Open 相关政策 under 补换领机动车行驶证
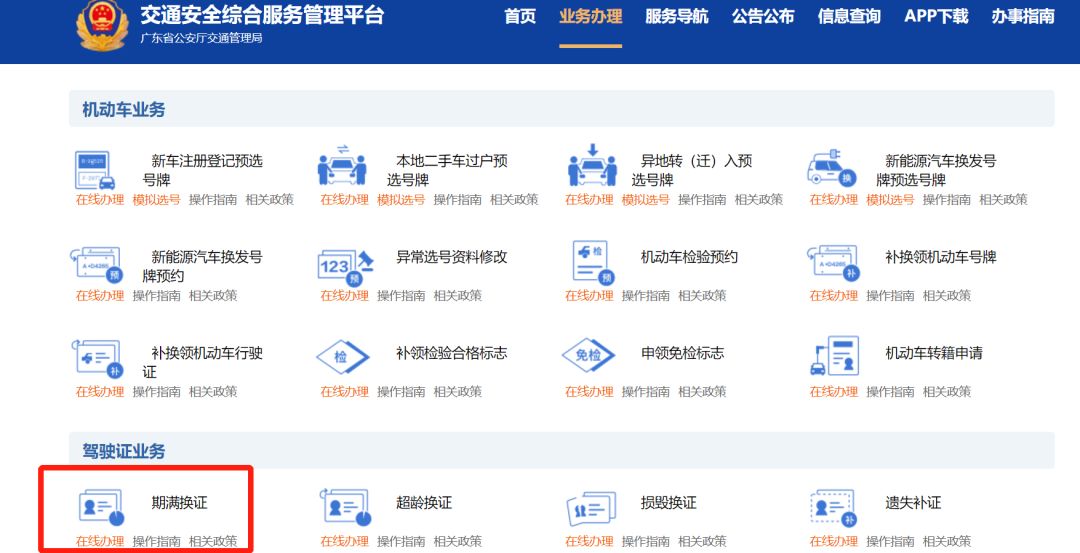 pyautogui.click(x=213, y=392)
